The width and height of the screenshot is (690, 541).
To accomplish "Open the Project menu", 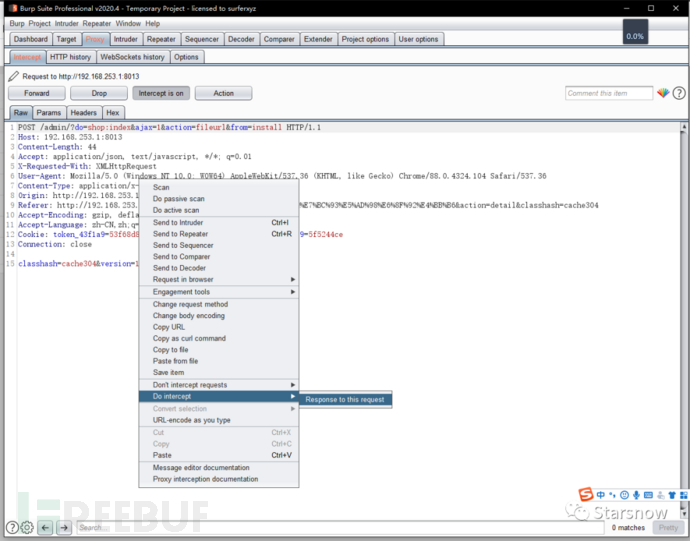I will tap(40, 23).
